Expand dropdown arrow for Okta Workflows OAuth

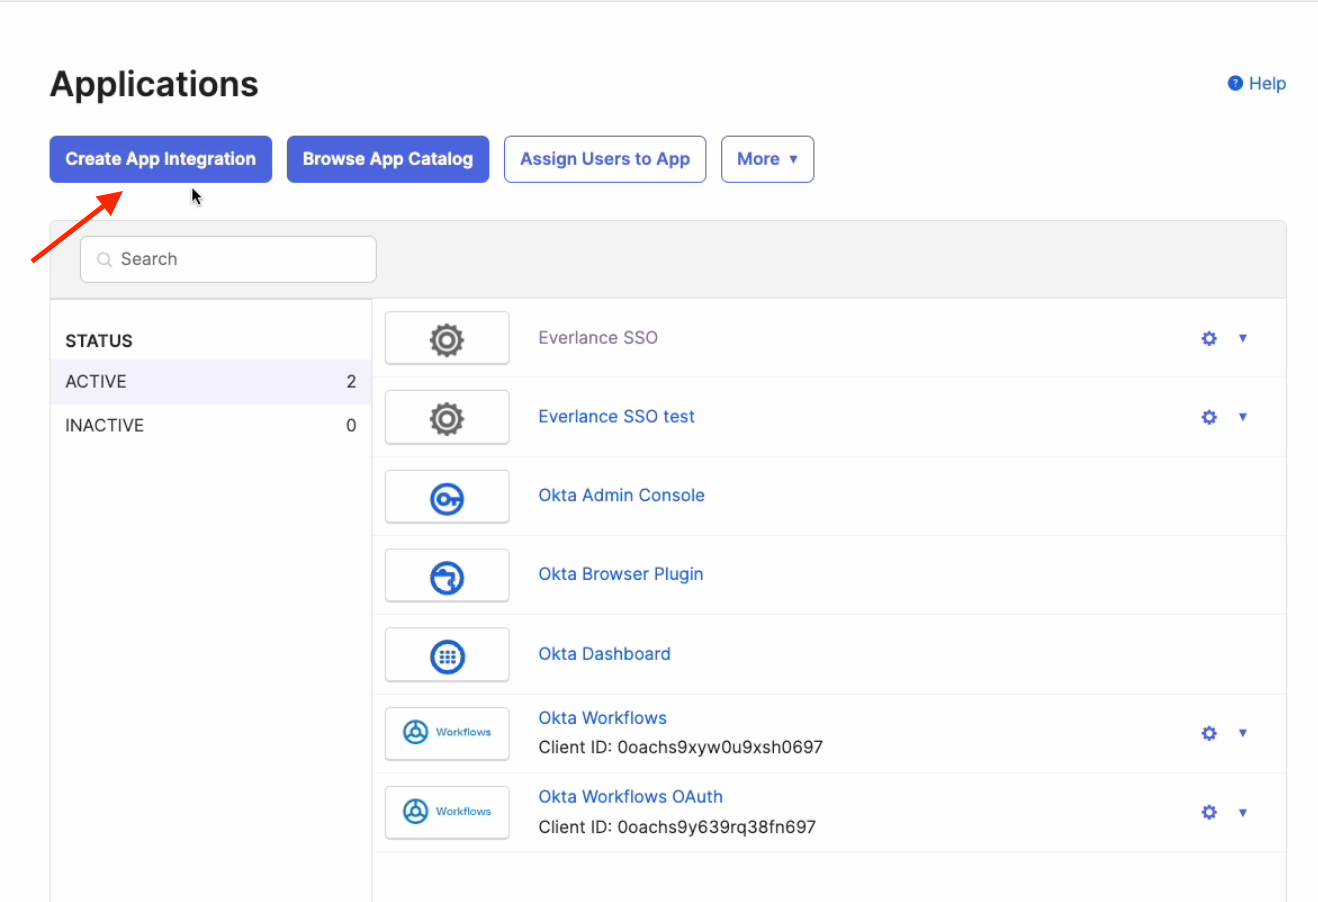click(1243, 812)
